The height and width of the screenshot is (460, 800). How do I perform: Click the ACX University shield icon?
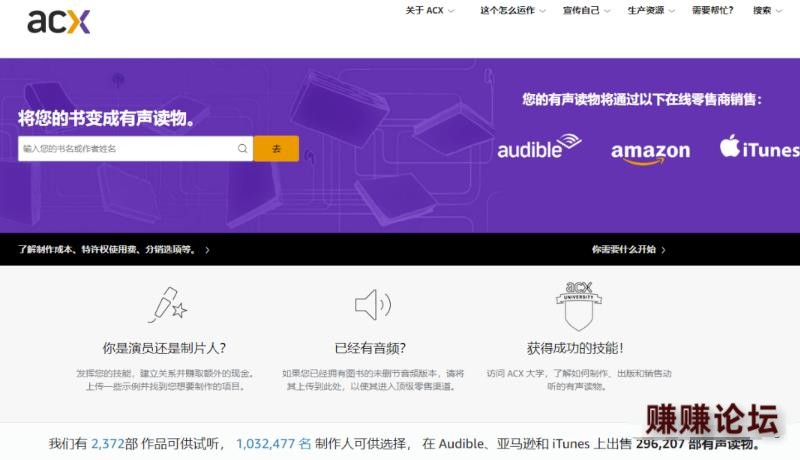tap(579, 305)
